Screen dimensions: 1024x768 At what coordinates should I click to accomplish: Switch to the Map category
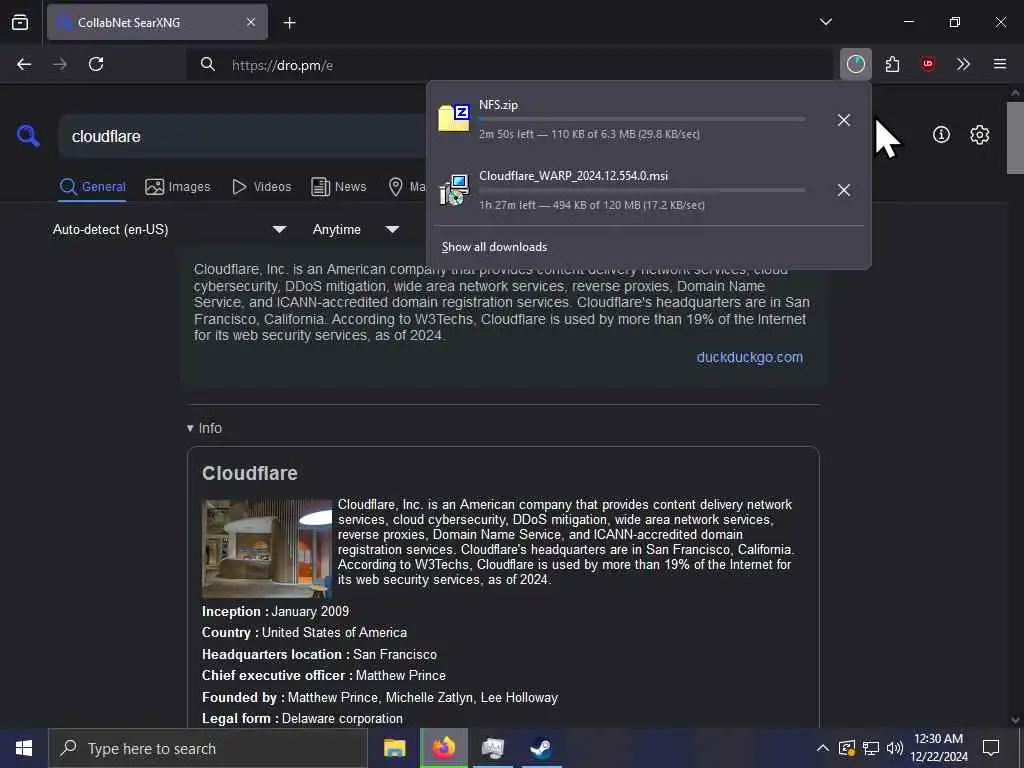point(406,187)
